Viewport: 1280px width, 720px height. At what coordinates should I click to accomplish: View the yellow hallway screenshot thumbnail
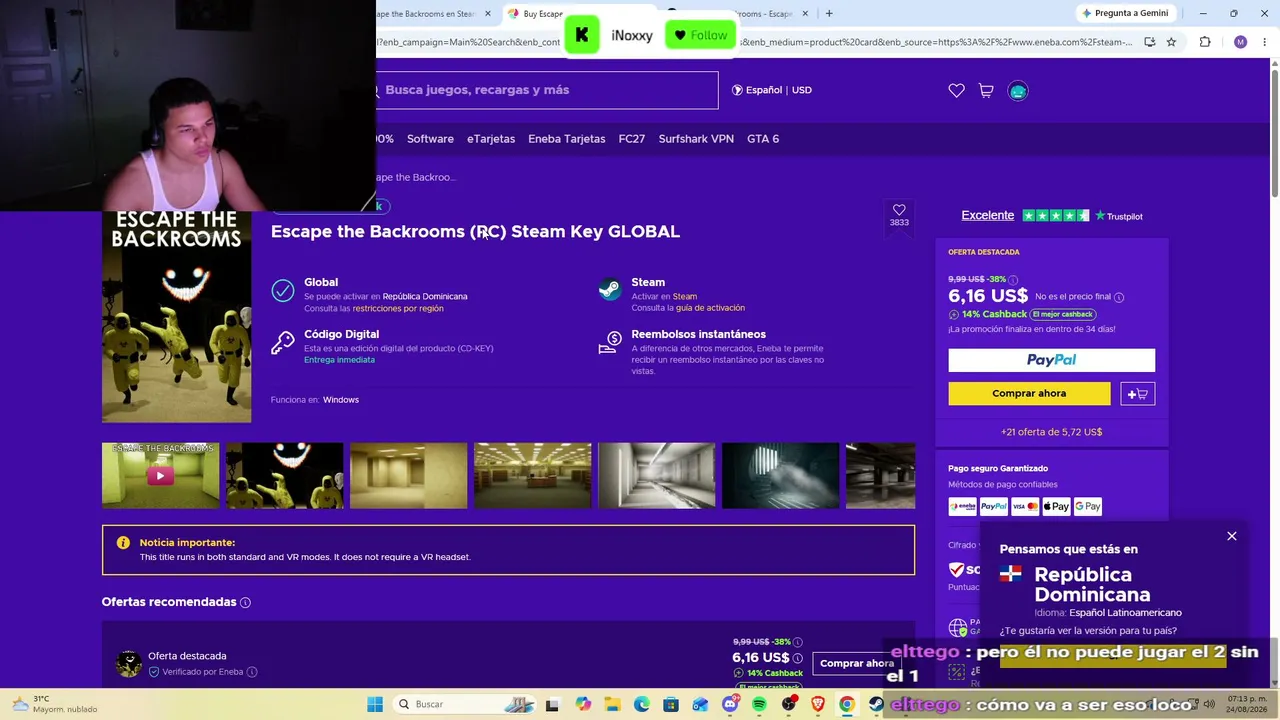(408, 476)
